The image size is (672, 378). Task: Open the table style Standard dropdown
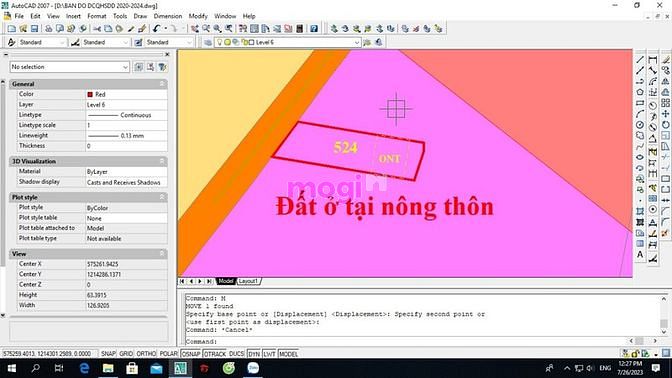pyautogui.click(x=169, y=42)
